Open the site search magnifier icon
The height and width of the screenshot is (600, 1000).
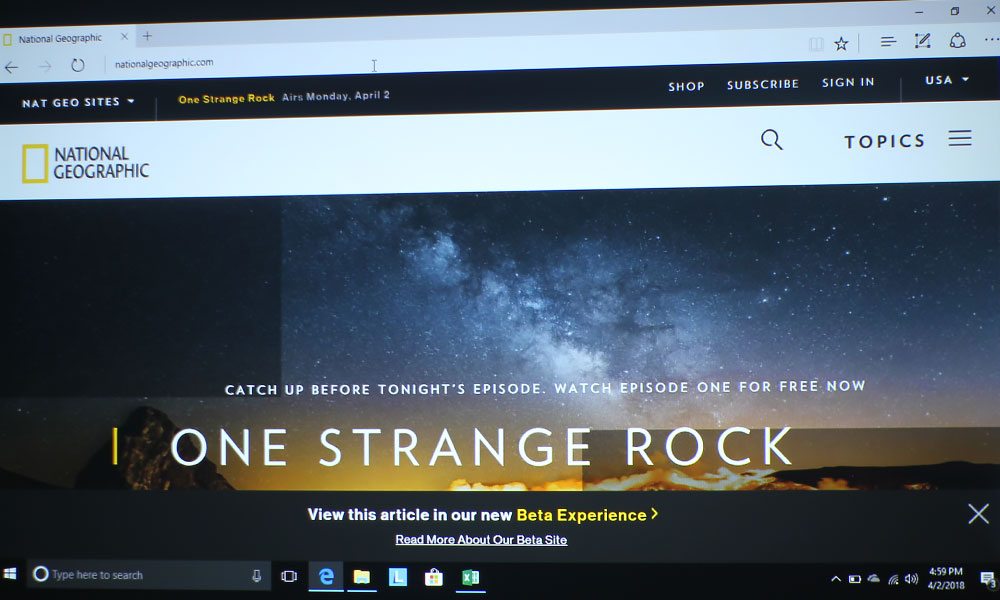click(772, 140)
